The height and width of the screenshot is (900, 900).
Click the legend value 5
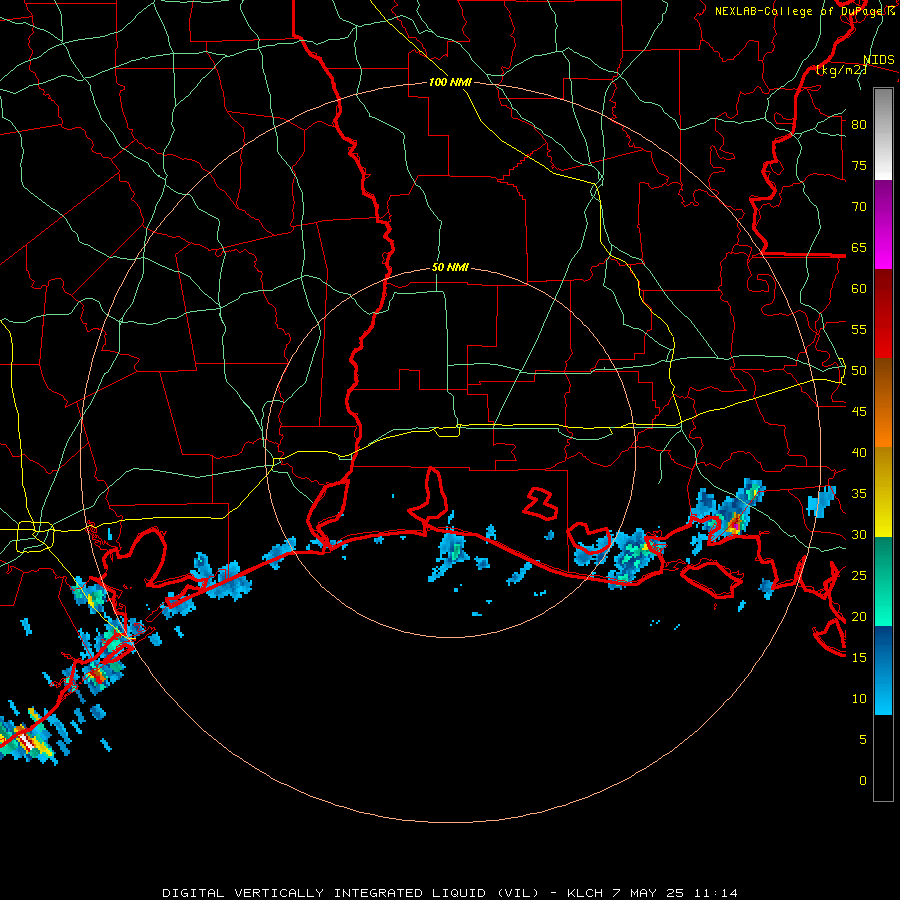pos(863,740)
